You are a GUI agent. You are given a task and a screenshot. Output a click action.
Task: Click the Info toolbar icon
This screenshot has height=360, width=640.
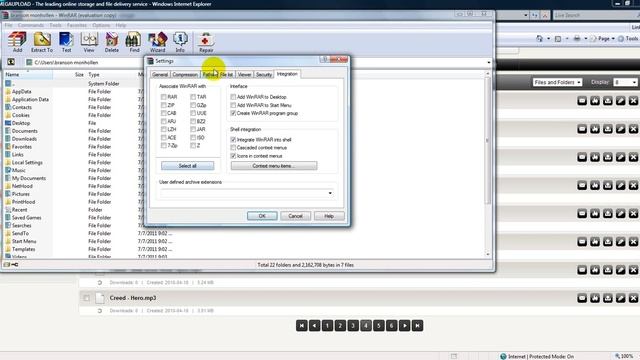coord(180,42)
